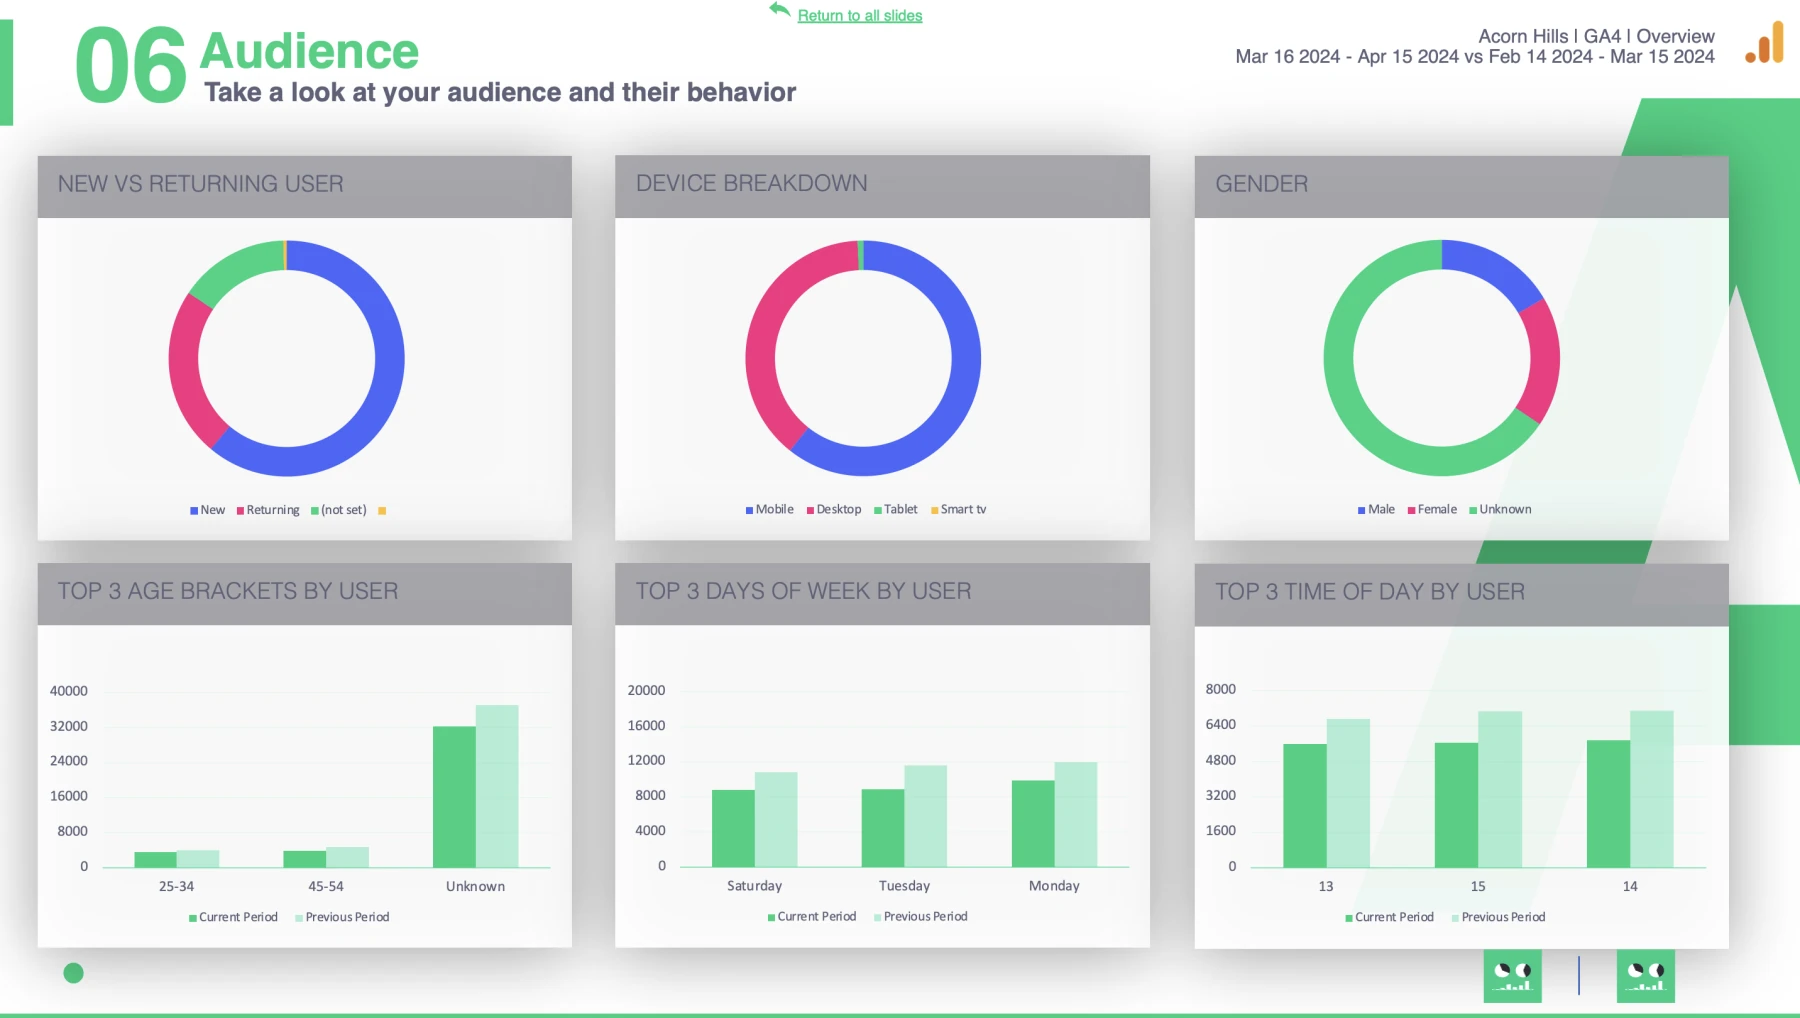Screen dimensions: 1800x1018
Task: Click the green dot below the age brackets panel
Action: 73,973
